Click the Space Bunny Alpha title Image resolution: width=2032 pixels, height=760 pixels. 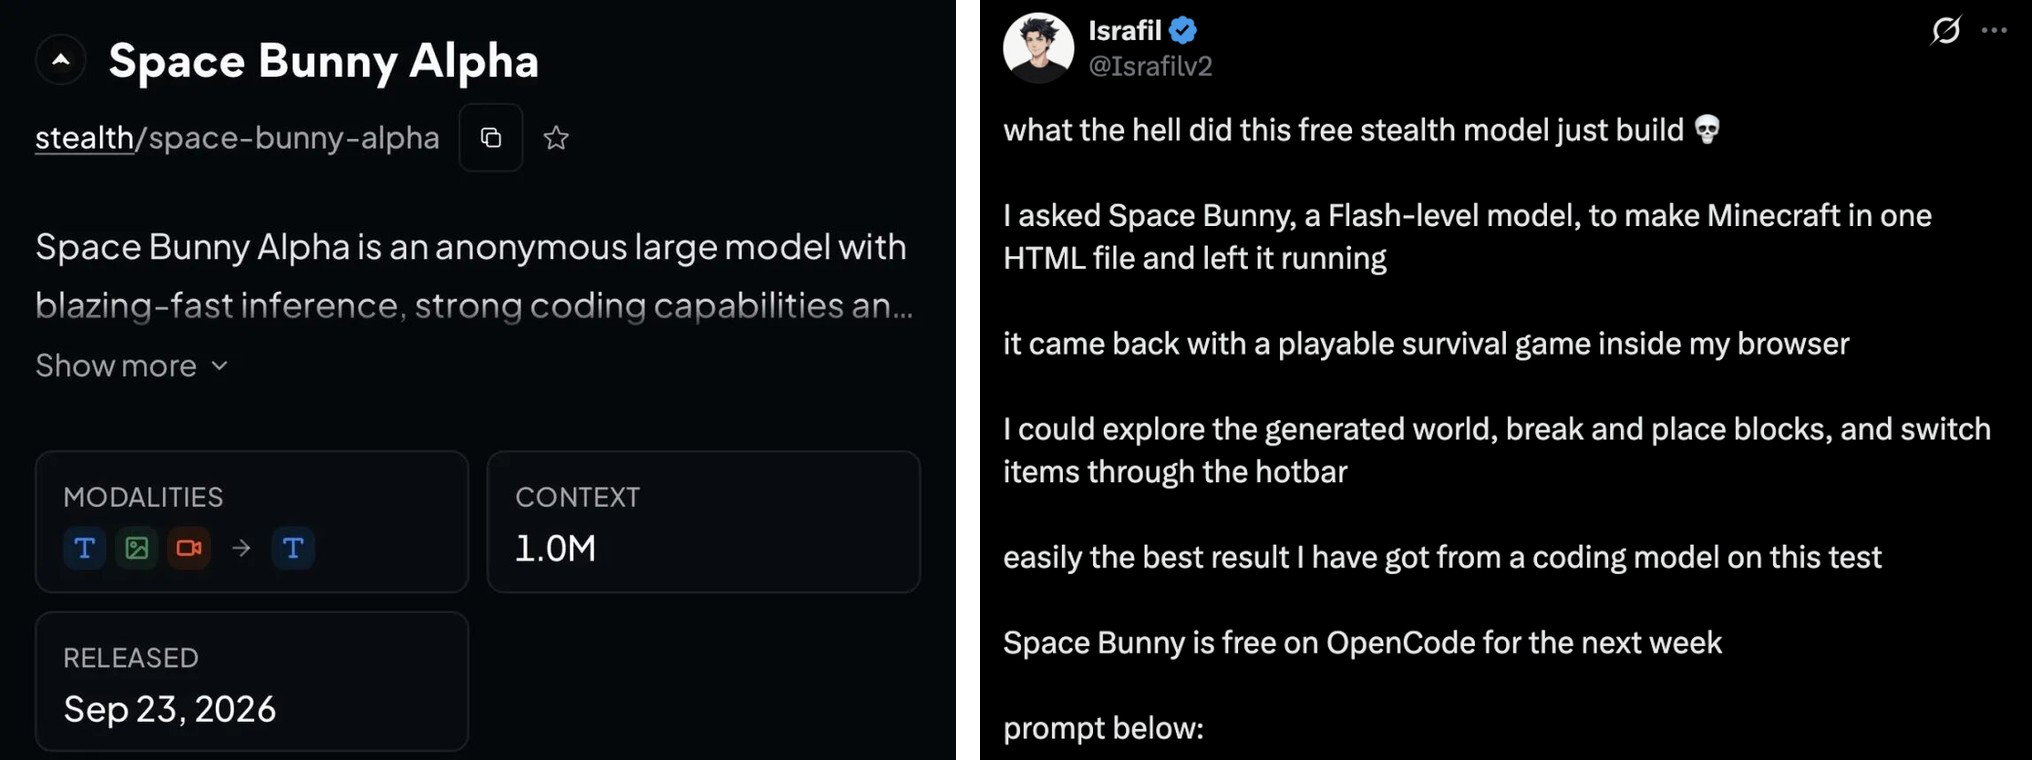click(x=324, y=61)
